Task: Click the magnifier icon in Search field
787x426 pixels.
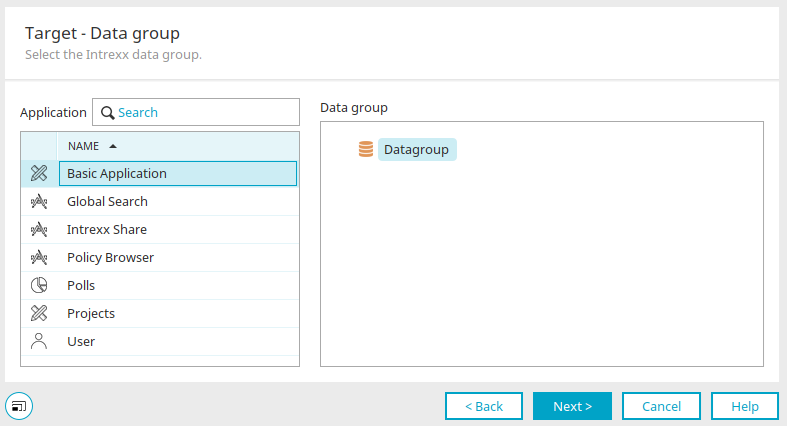Action: tap(107, 112)
